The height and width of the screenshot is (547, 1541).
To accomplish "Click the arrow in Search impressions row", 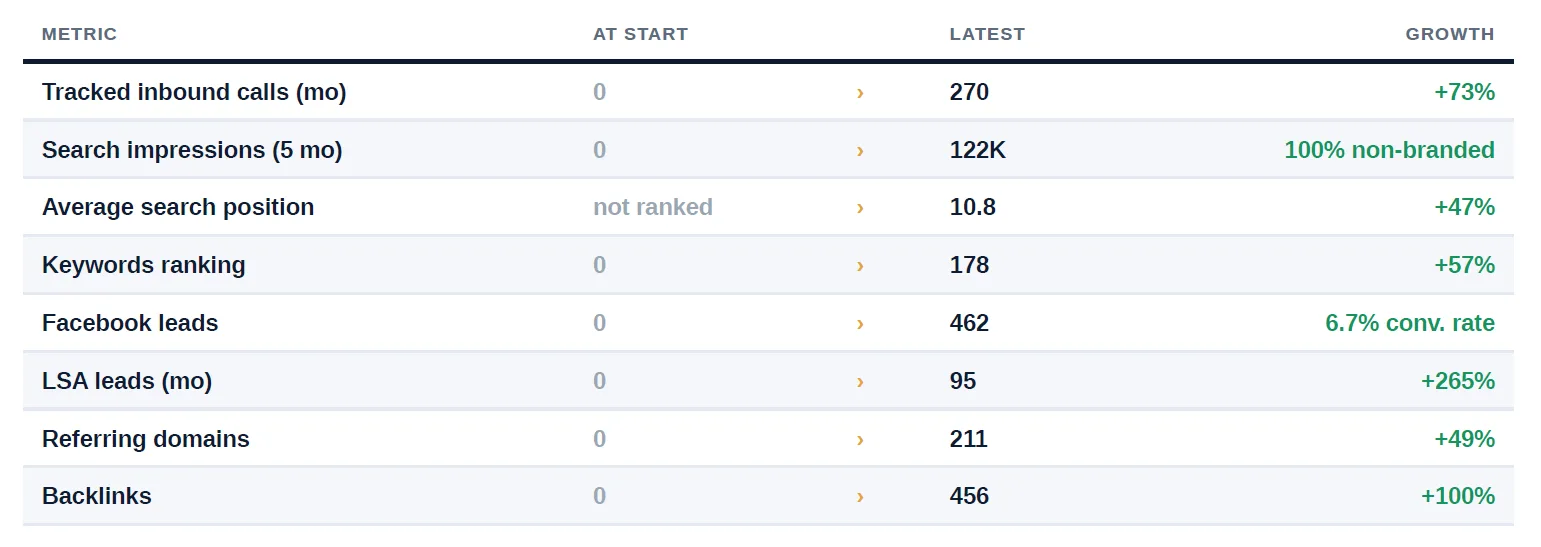I will [x=860, y=151].
